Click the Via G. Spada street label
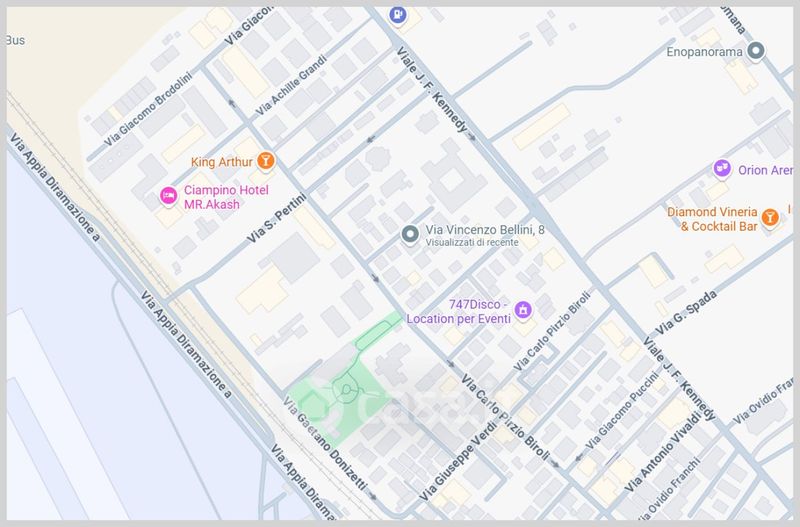800x527 pixels. 685,313
